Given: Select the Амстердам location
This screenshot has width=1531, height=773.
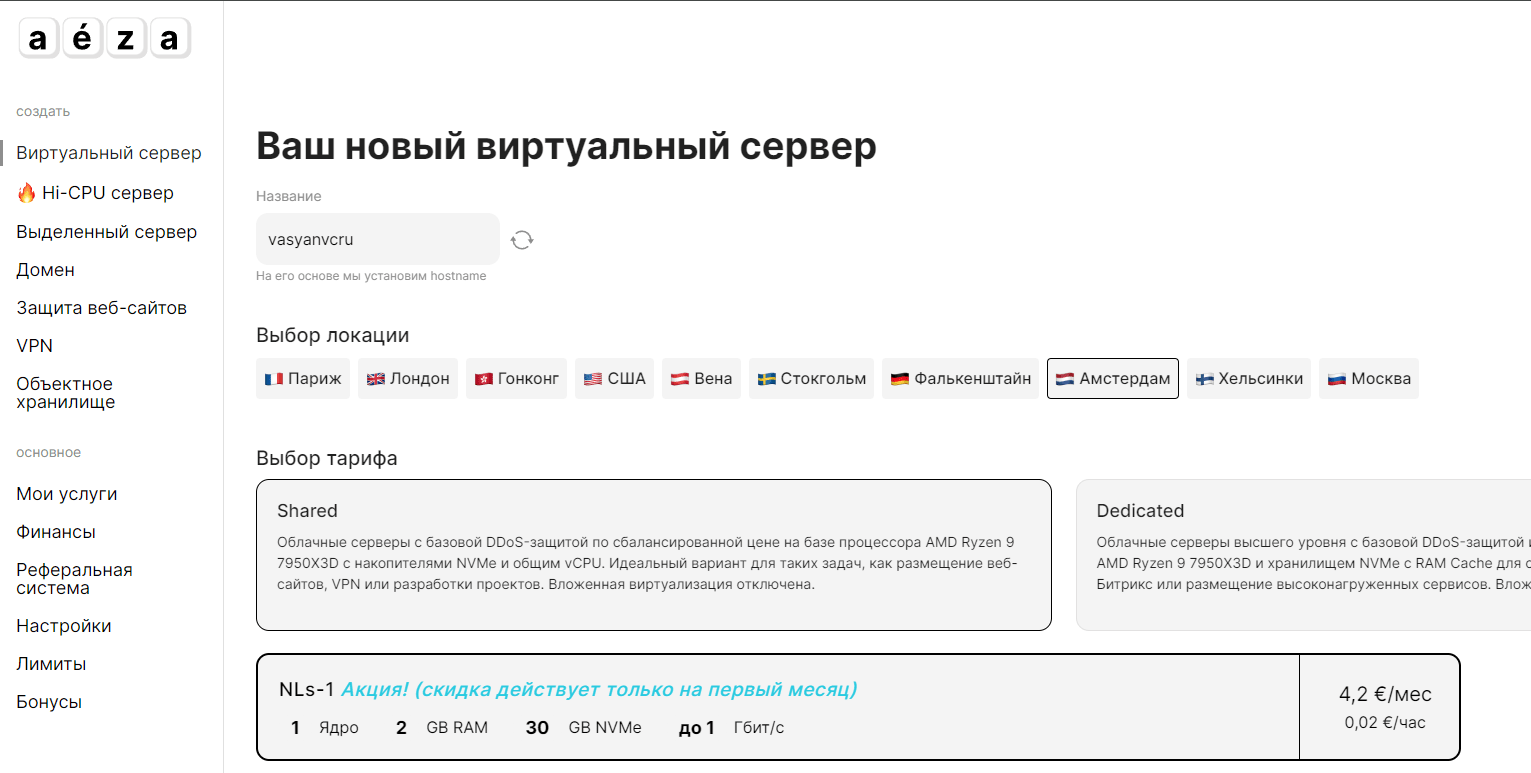Looking at the screenshot, I should point(1112,378).
